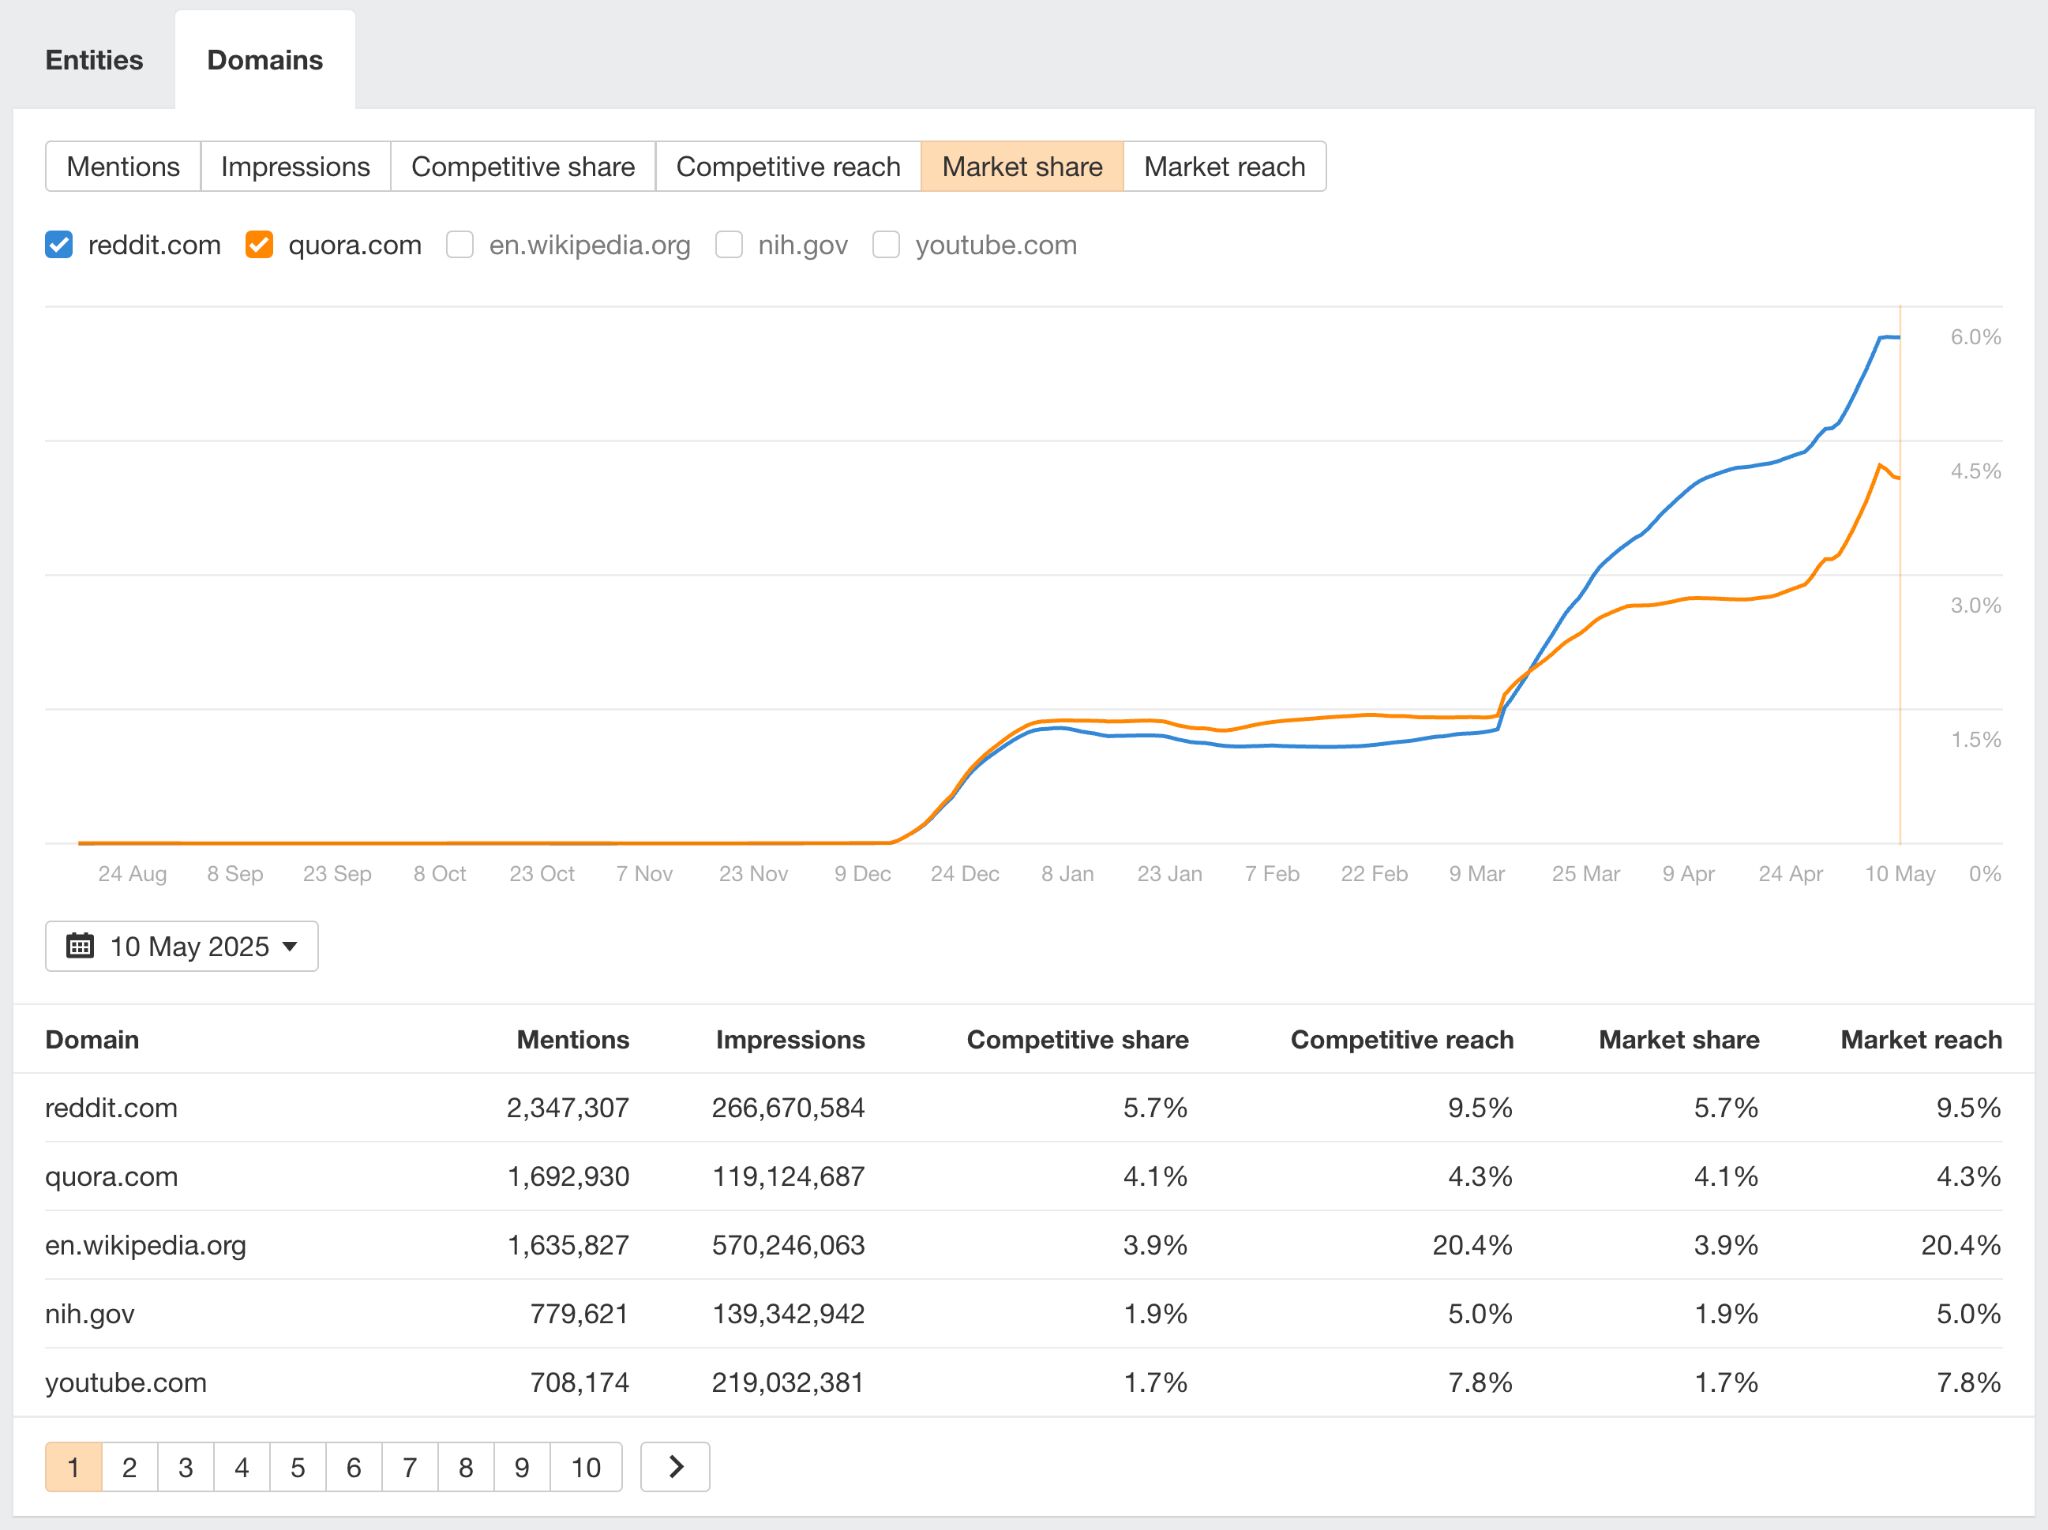Sort the table by the Mentions column
The height and width of the screenshot is (1530, 2048).
point(572,1040)
